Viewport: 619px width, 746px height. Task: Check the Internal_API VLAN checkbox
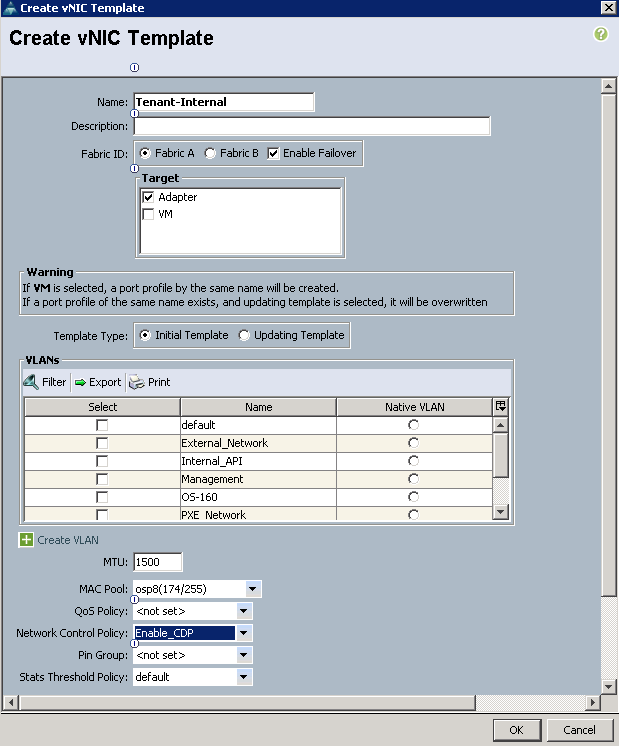tap(102, 461)
